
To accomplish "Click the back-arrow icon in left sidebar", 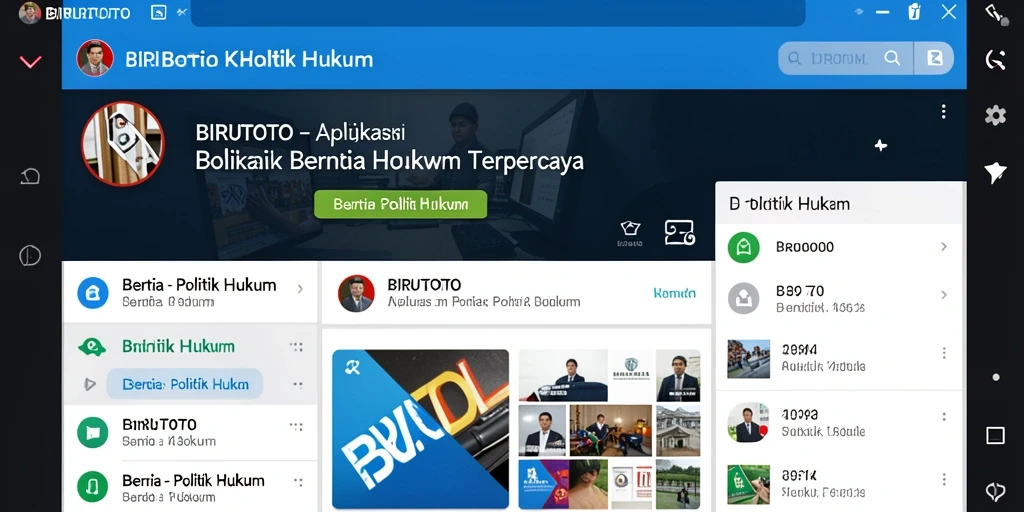I will pyautogui.click(x=30, y=176).
